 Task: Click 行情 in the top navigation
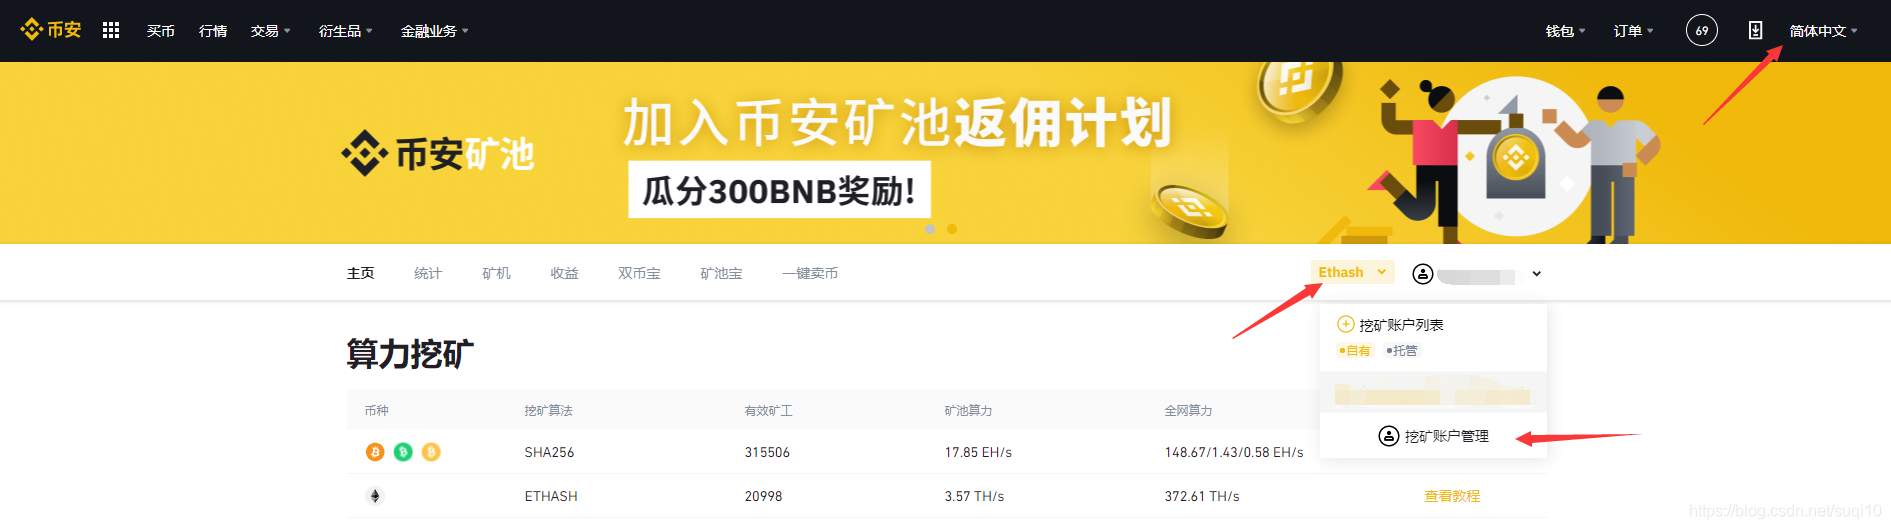[x=213, y=31]
